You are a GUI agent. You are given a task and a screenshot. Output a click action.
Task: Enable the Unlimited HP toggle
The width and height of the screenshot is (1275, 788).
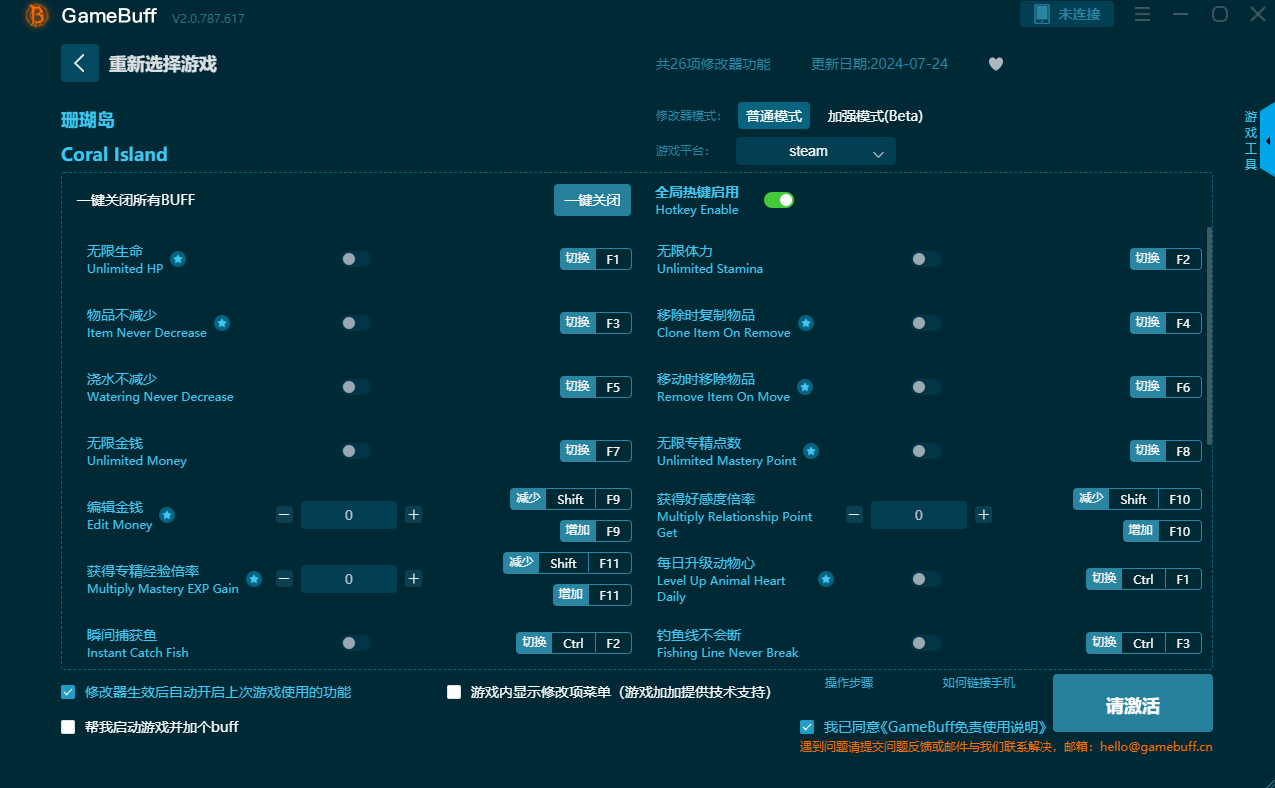[x=355, y=259]
